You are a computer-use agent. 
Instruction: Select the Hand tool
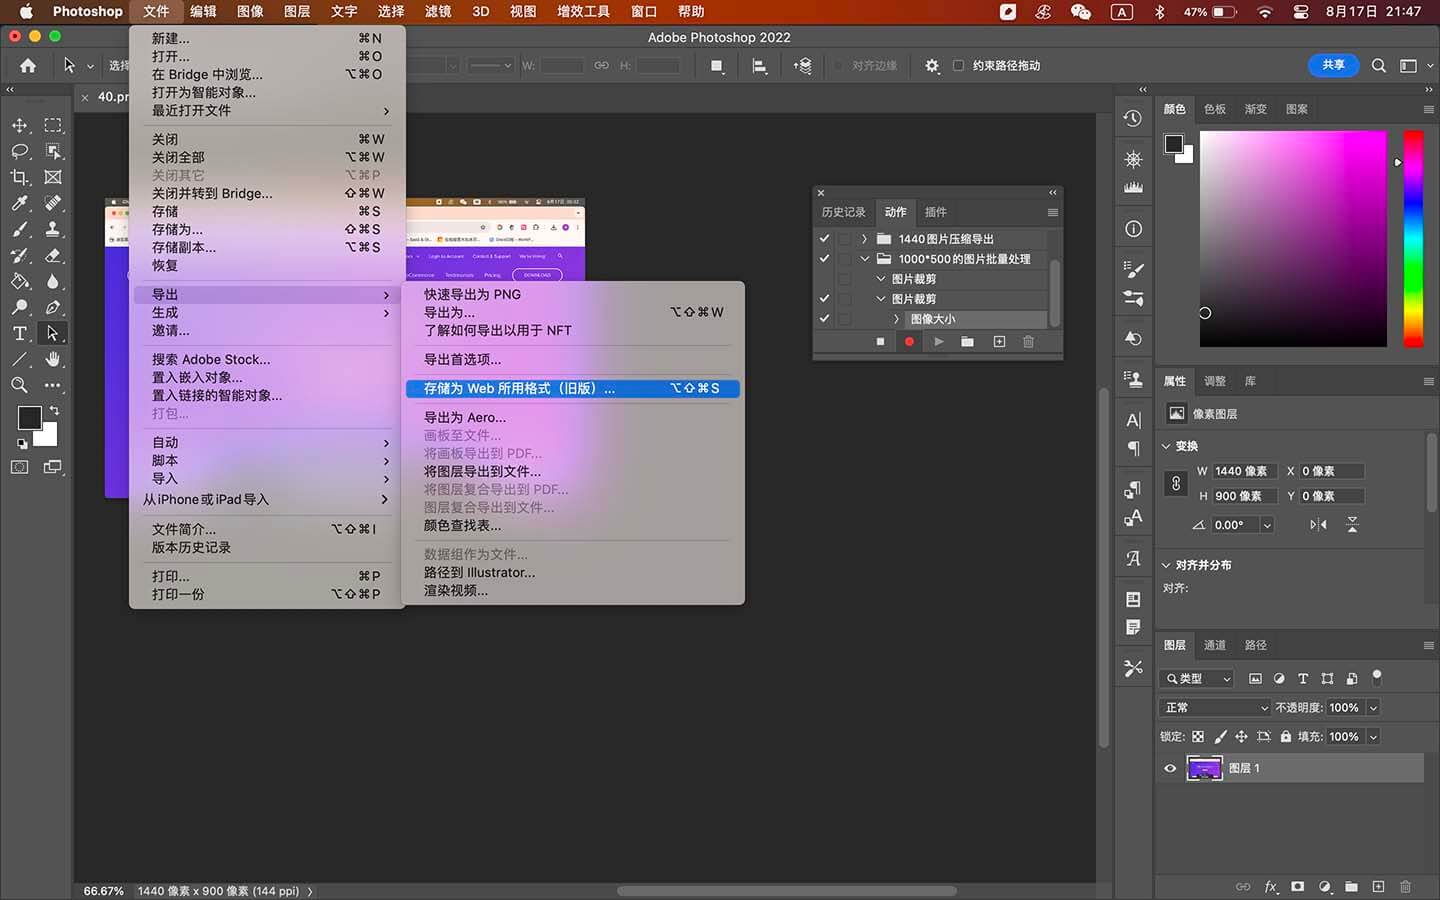pyautogui.click(x=53, y=359)
